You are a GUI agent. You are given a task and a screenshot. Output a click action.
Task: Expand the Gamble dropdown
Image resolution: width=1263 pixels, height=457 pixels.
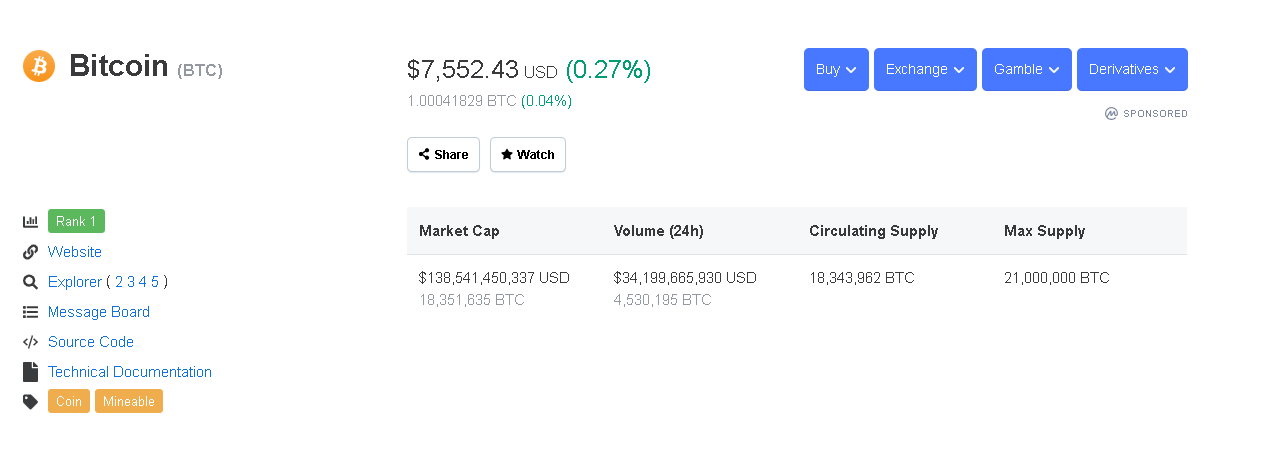click(x=1026, y=70)
